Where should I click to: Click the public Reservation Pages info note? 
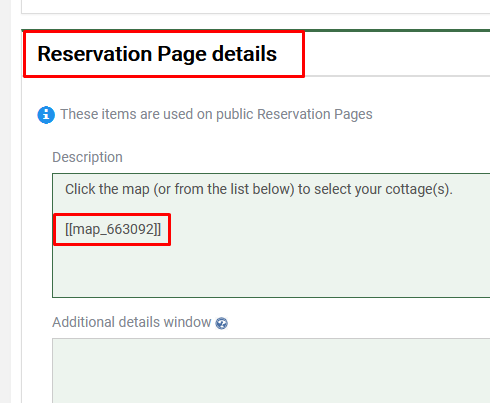(x=216, y=114)
